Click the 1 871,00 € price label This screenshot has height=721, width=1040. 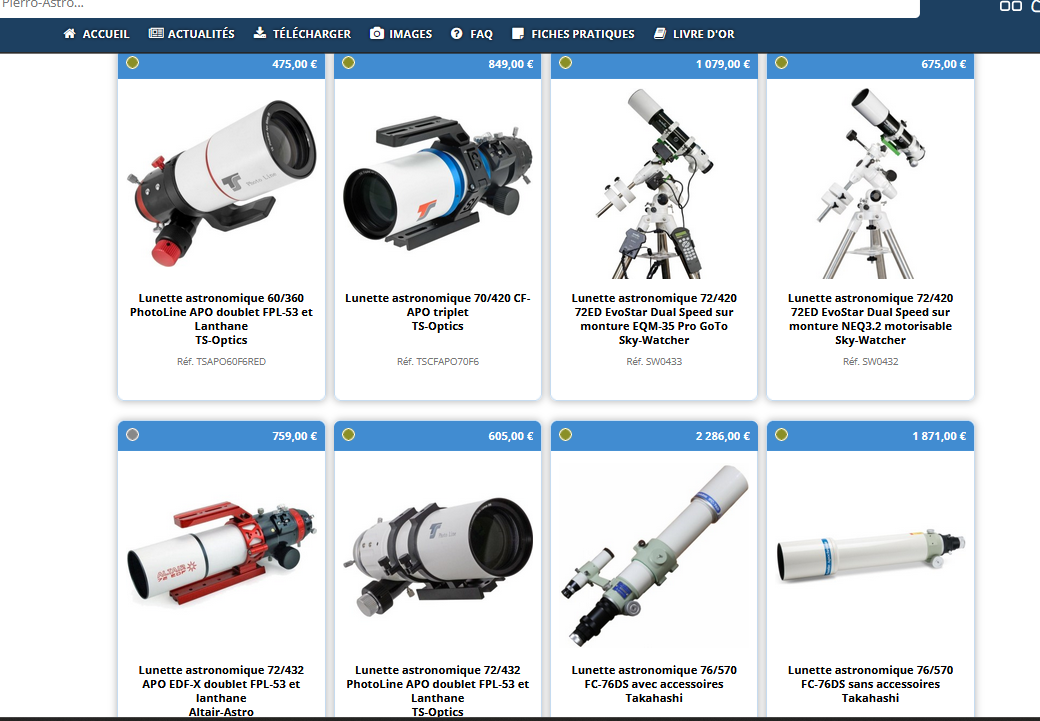(939, 436)
